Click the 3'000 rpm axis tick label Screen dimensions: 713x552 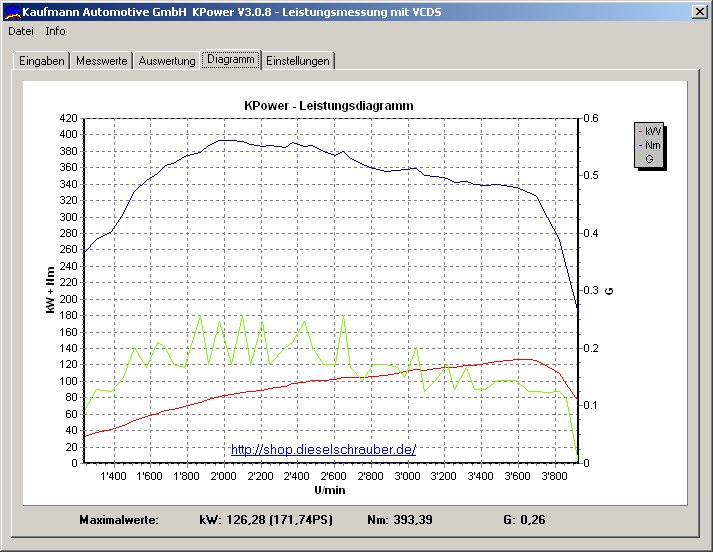tap(407, 476)
